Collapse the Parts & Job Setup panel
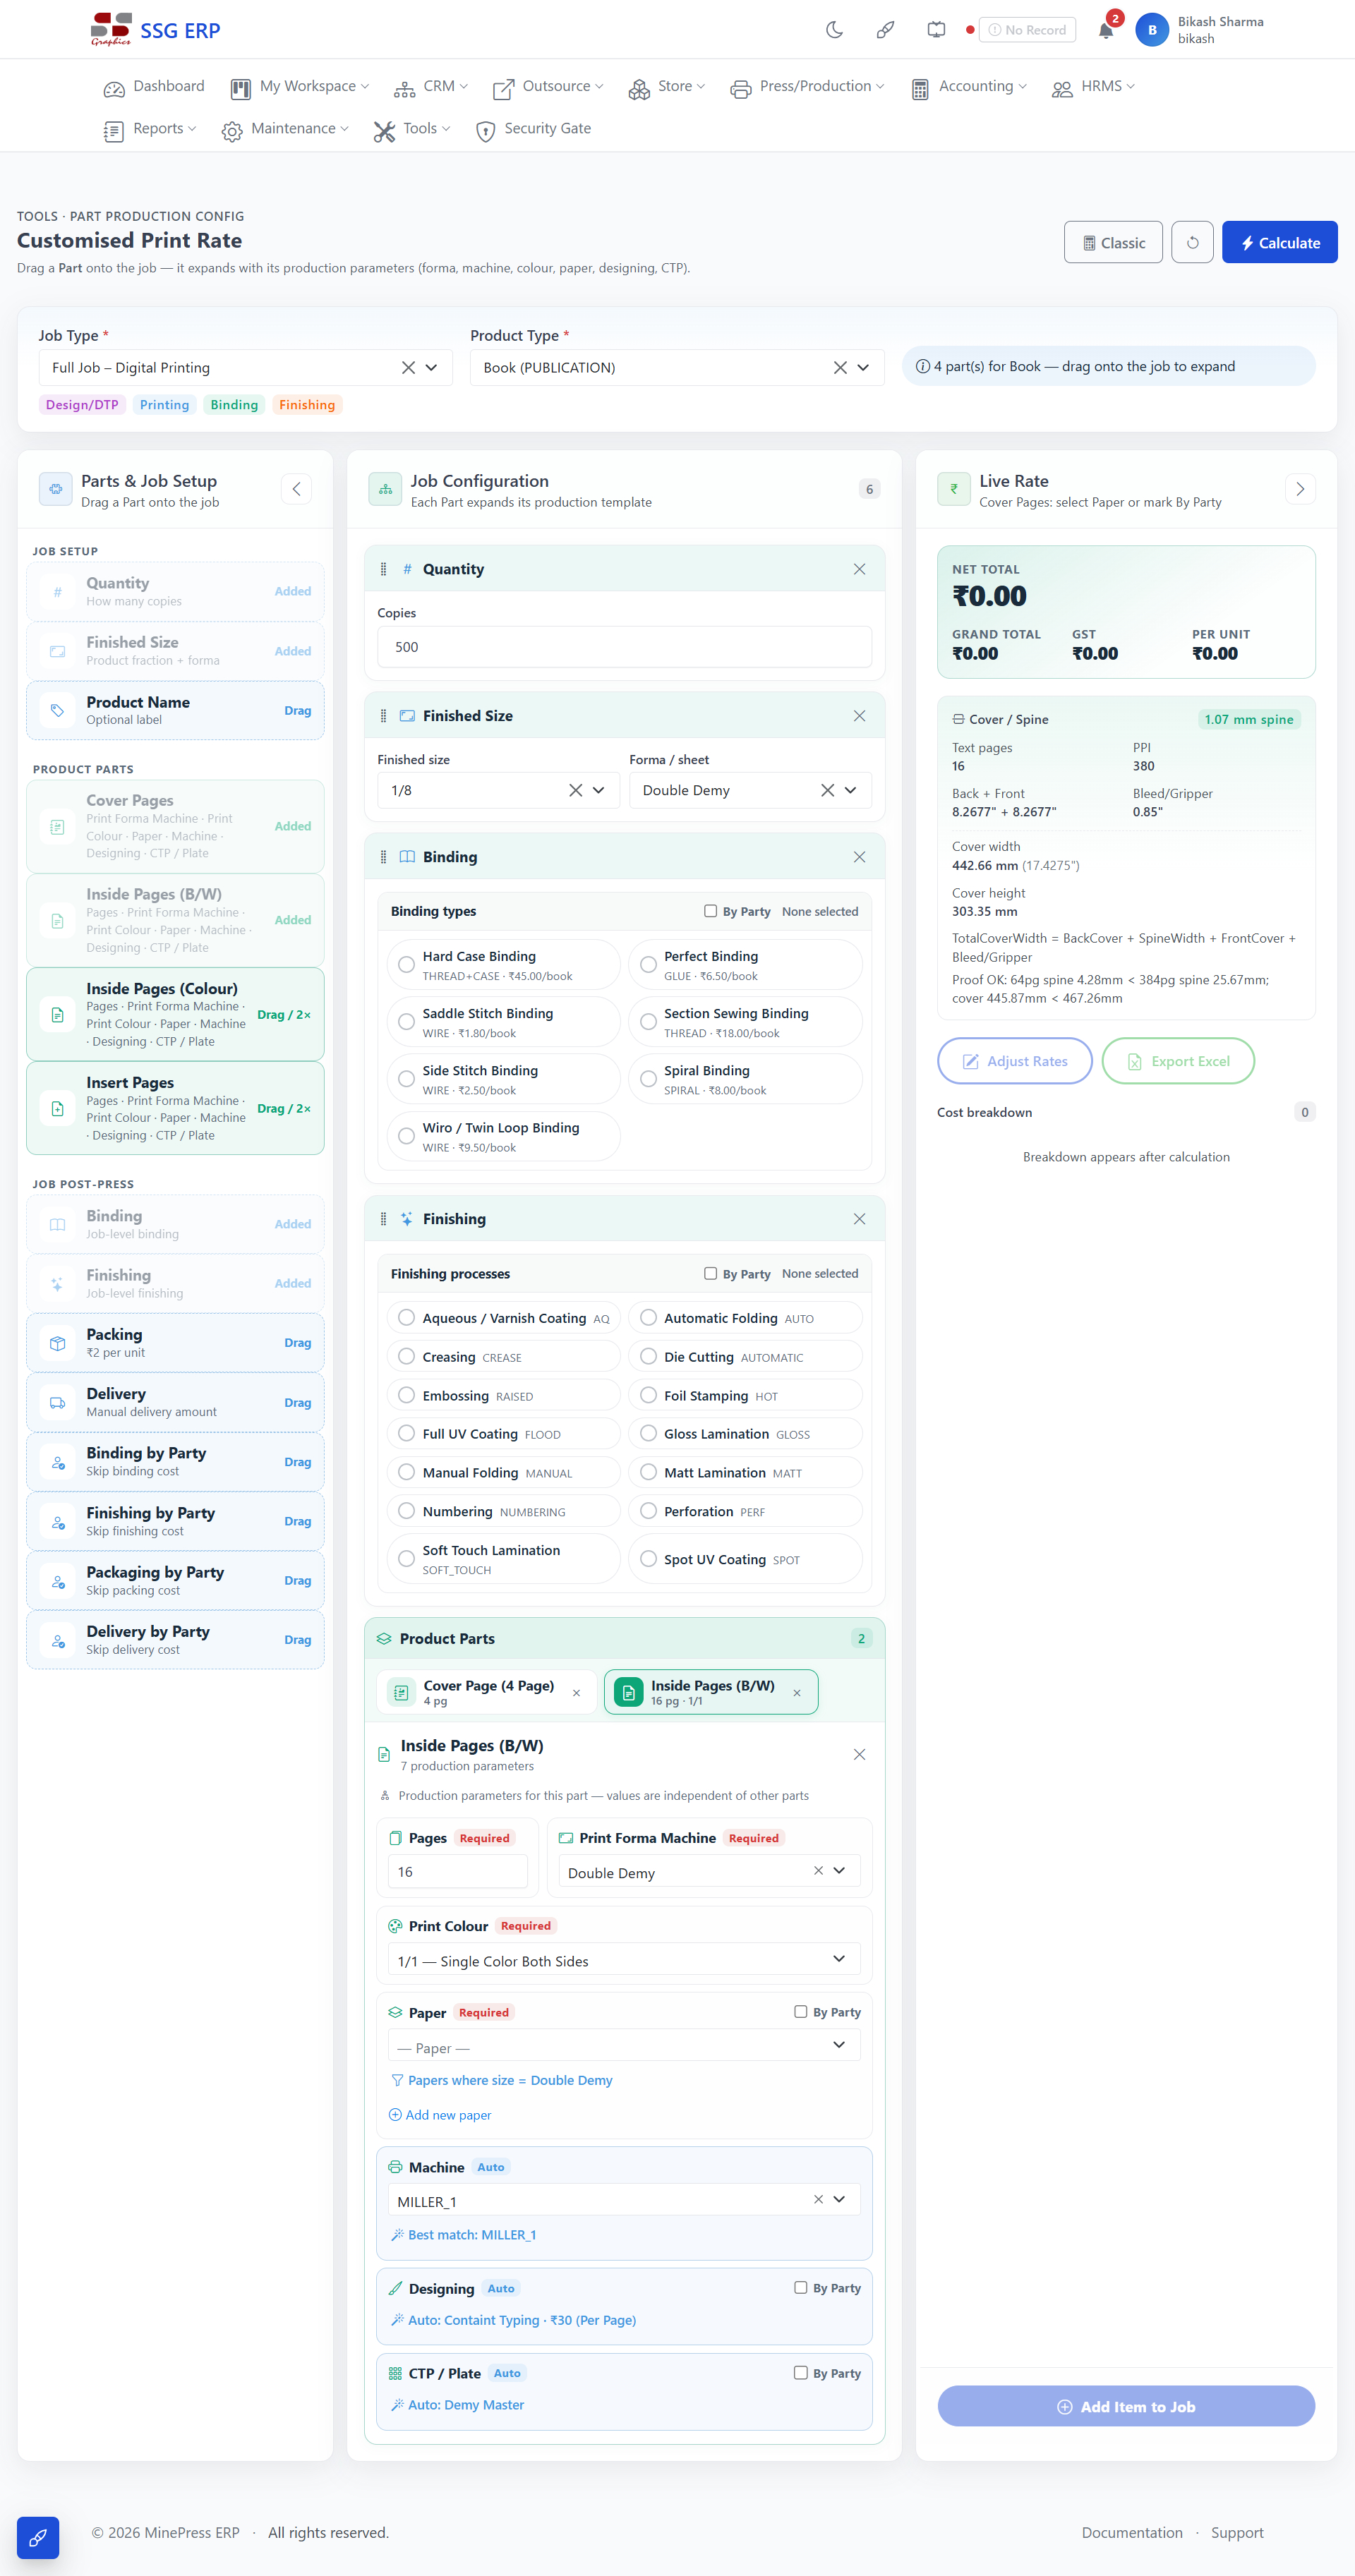Viewport: 1355px width, 2576px height. coord(296,489)
